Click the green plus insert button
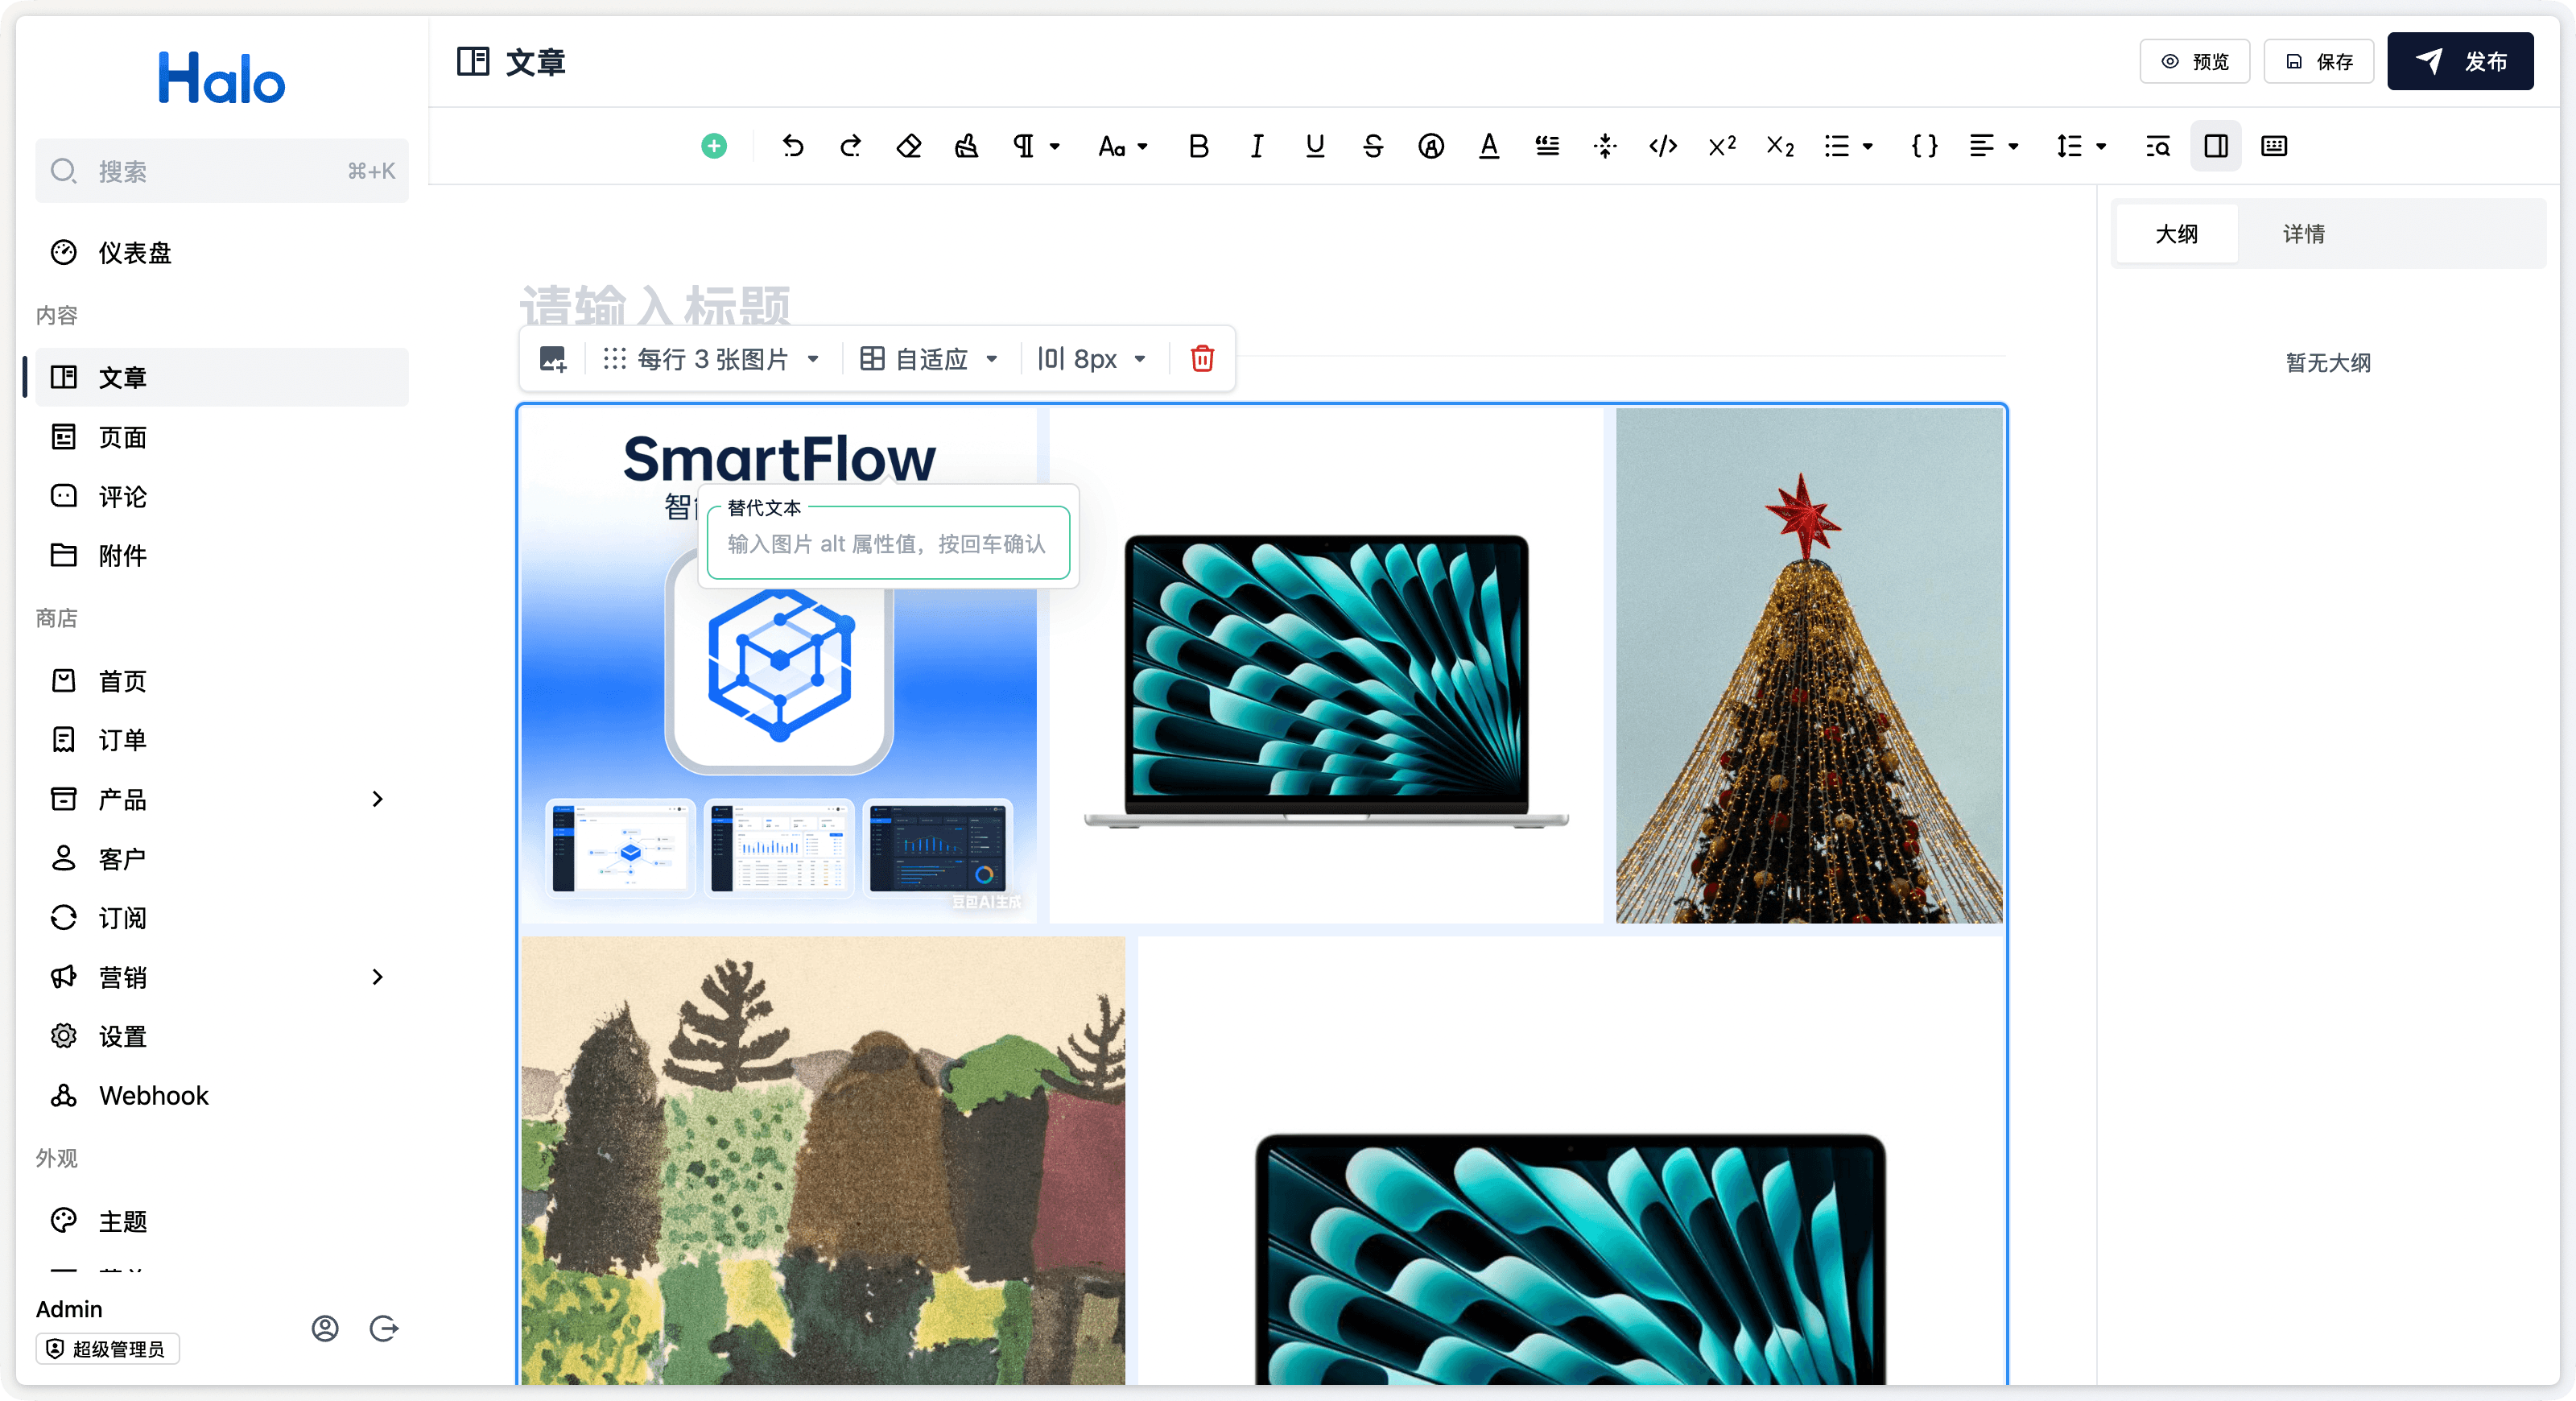This screenshot has width=2576, height=1401. [x=714, y=146]
